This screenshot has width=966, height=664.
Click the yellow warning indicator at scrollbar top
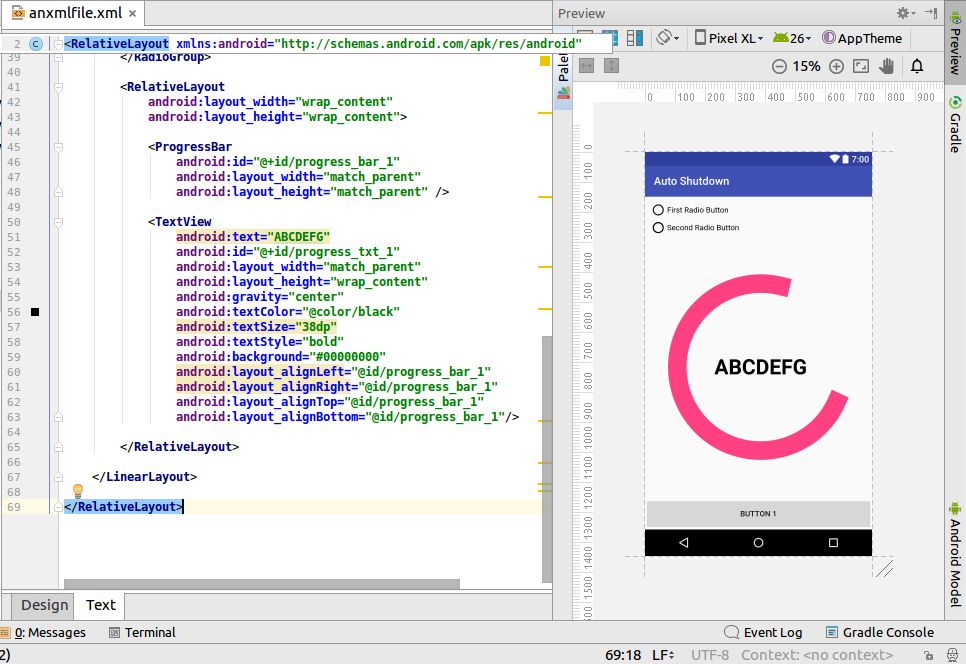pos(545,61)
